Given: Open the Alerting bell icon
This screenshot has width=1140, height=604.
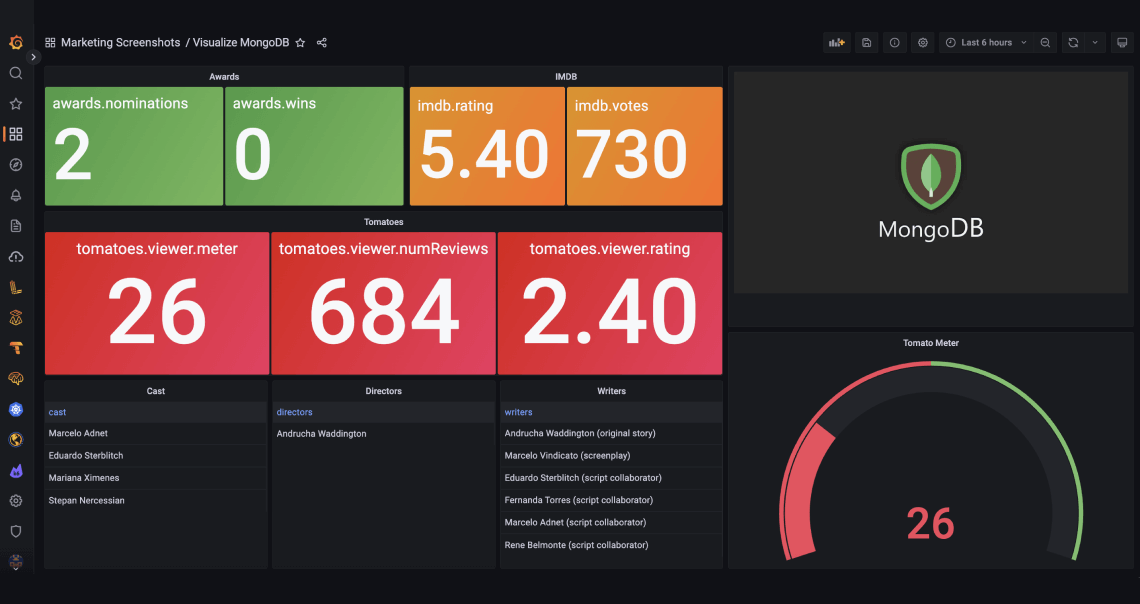Looking at the screenshot, I should (x=14, y=195).
